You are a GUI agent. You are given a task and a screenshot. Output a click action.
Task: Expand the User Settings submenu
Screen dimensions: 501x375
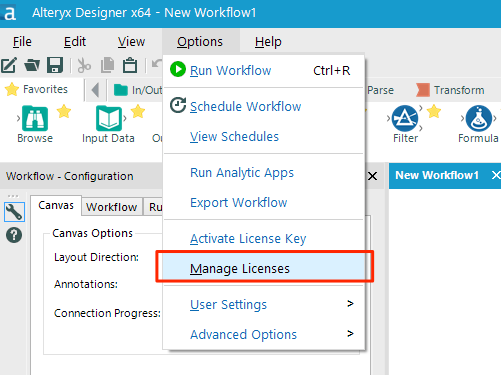point(263,304)
